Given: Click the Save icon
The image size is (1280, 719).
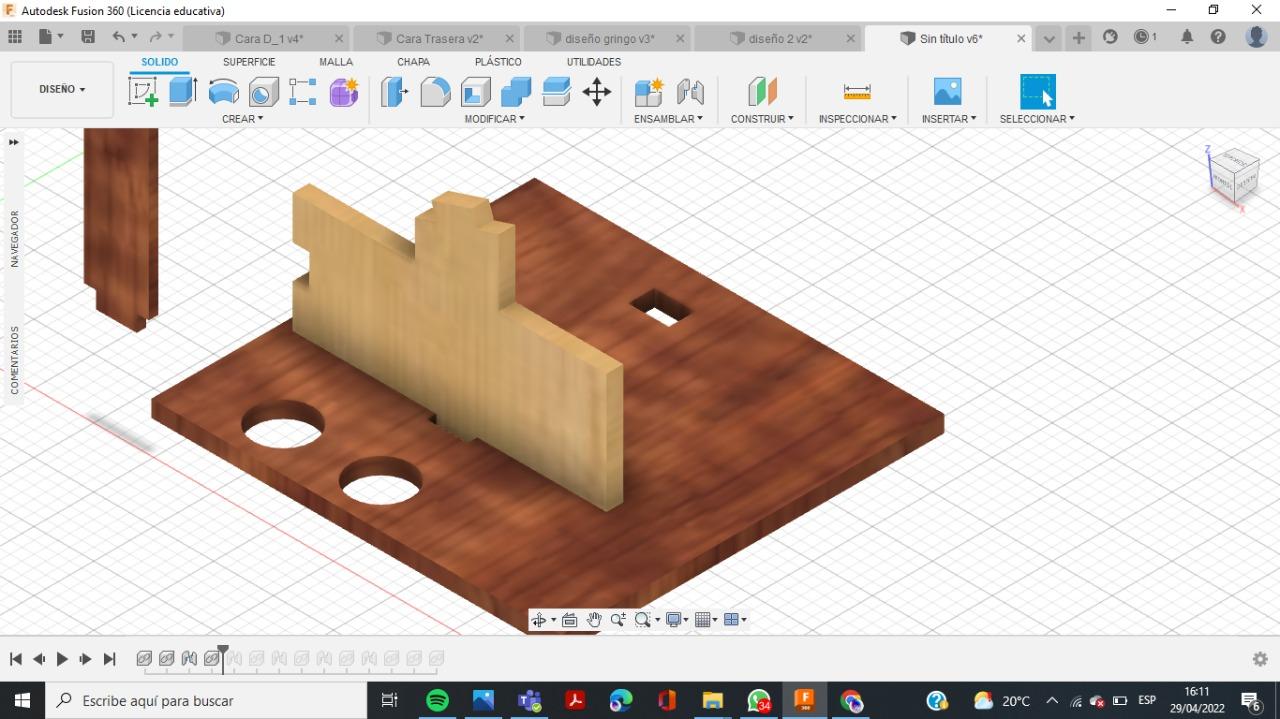Looking at the screenshot, I should pos(88,37).
